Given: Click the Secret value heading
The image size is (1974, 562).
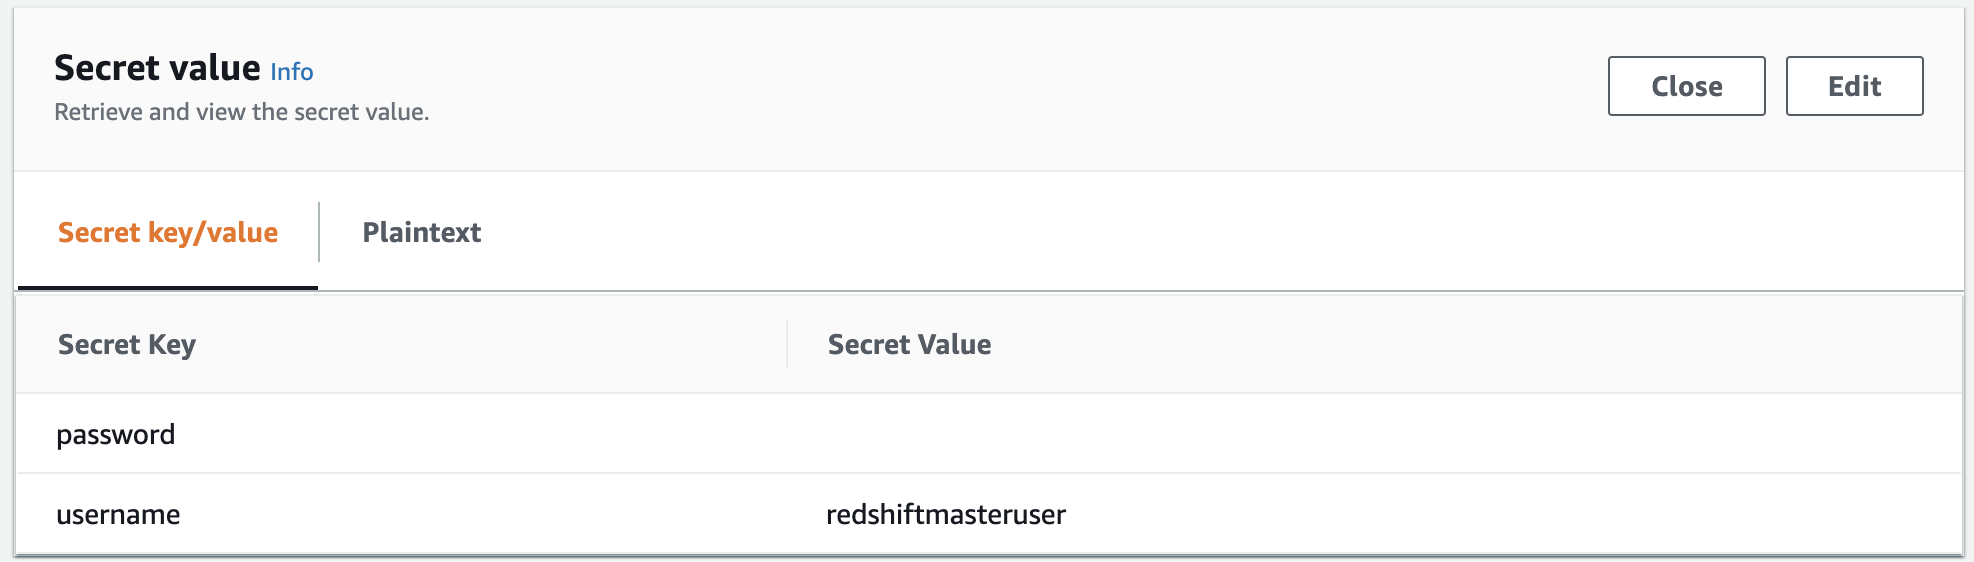Looking at the screenshot, I should [x=157, y=68].
